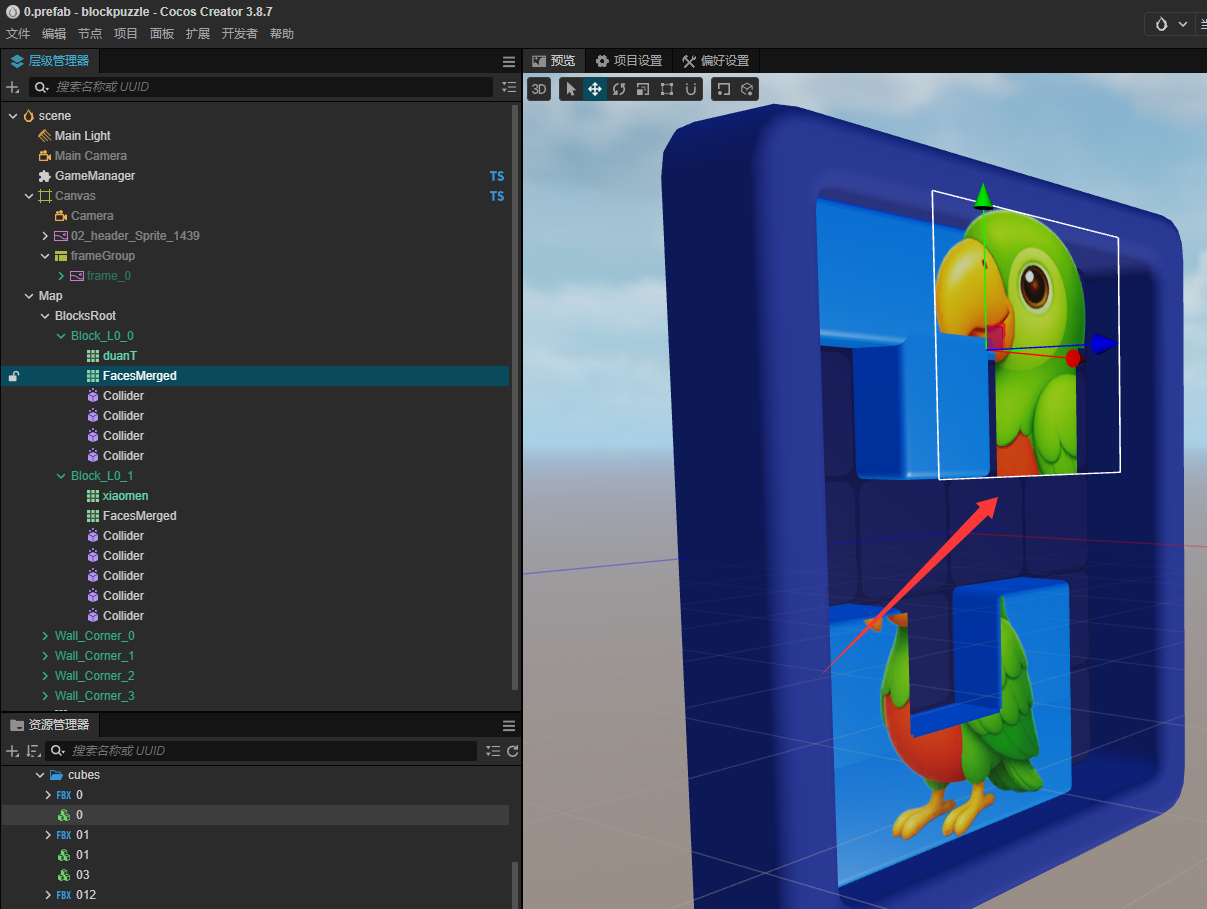Collapse all folders in assets panel

click(x=492, y=751)
